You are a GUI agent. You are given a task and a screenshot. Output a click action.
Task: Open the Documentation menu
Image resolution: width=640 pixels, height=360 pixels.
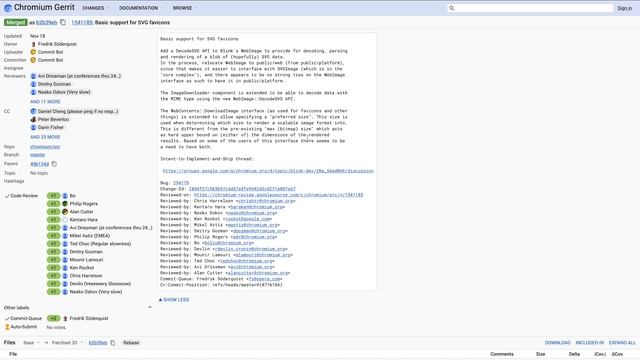(x=141, y=8)
